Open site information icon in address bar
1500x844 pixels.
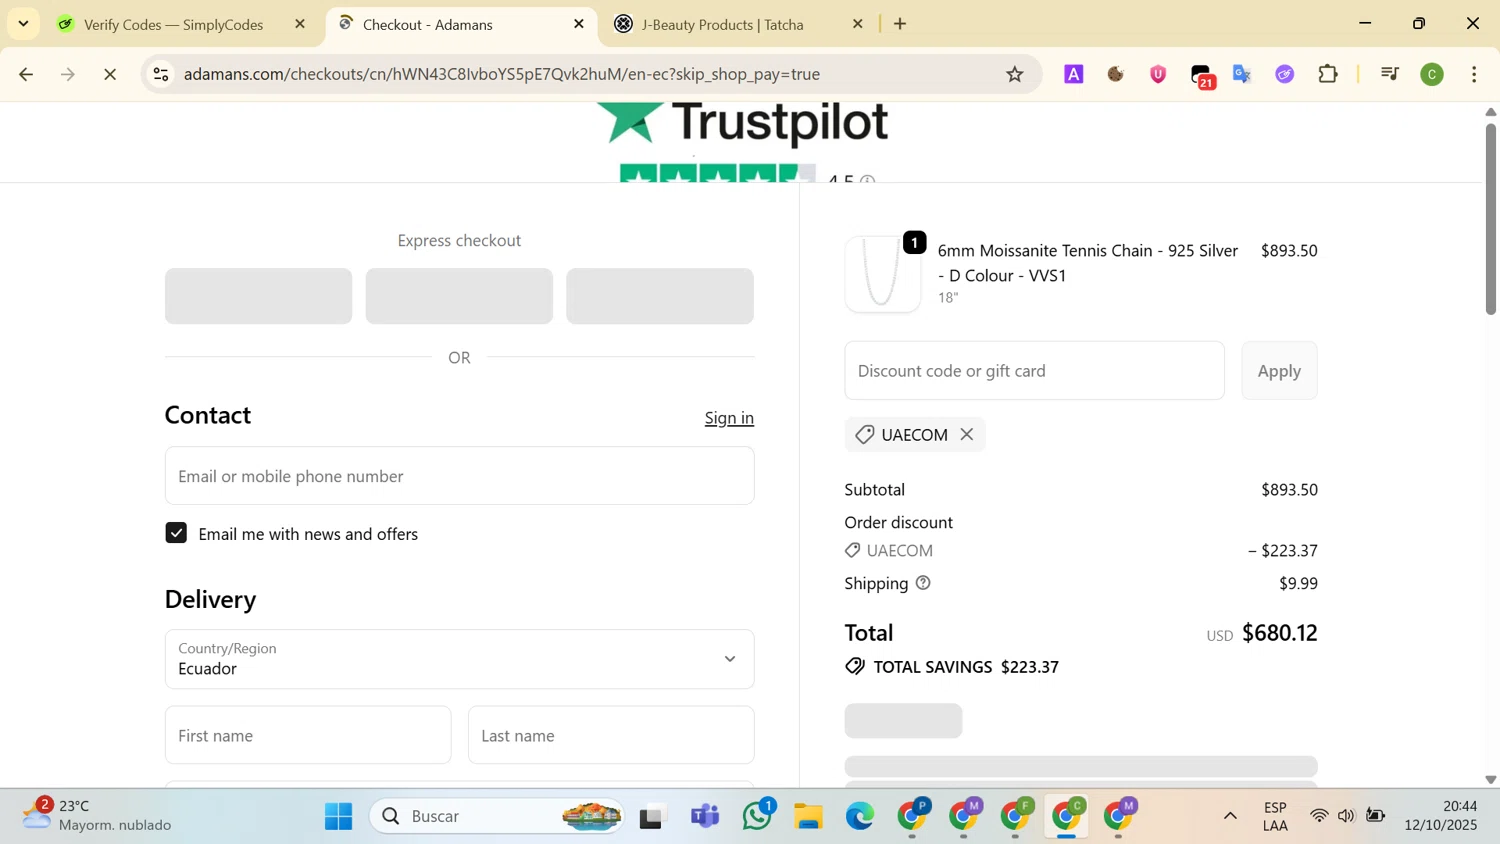[161, 74]
